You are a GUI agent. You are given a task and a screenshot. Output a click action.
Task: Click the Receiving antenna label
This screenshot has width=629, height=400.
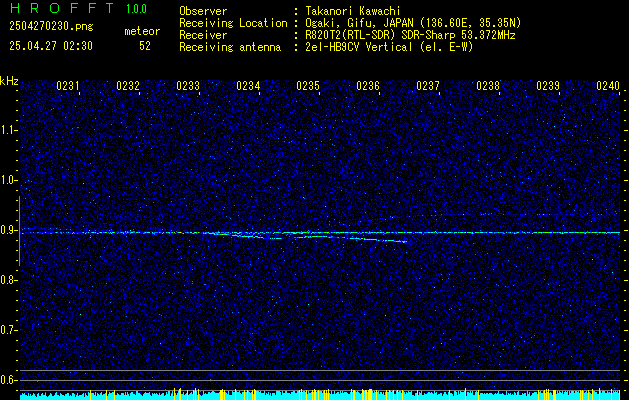tap(230, 47)
